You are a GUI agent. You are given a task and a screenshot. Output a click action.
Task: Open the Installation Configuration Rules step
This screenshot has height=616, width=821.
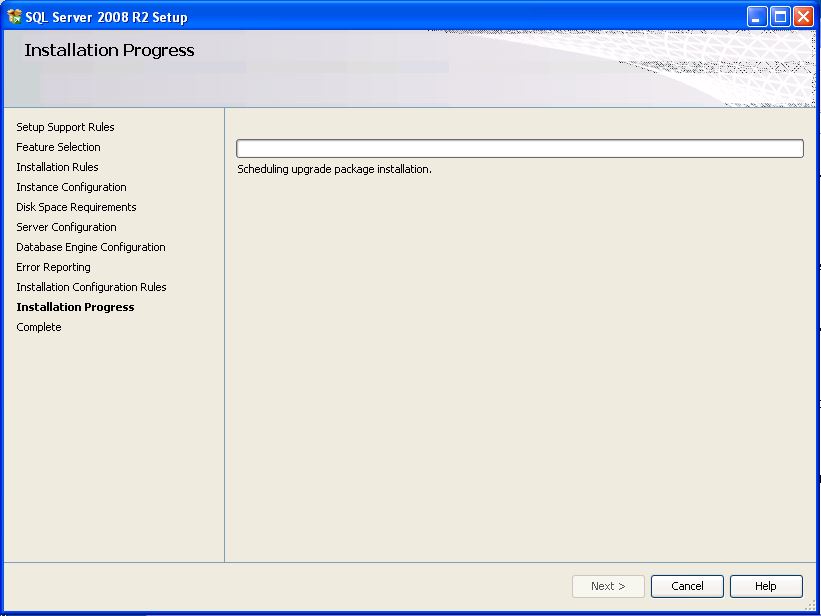[x=91, y=287]
